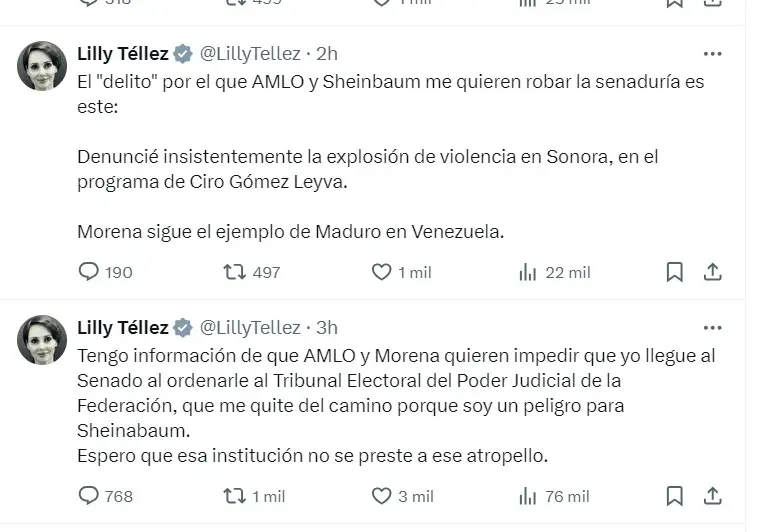Open more options for the 2h tweet
The image size is (768, 532).
[712, 53]
